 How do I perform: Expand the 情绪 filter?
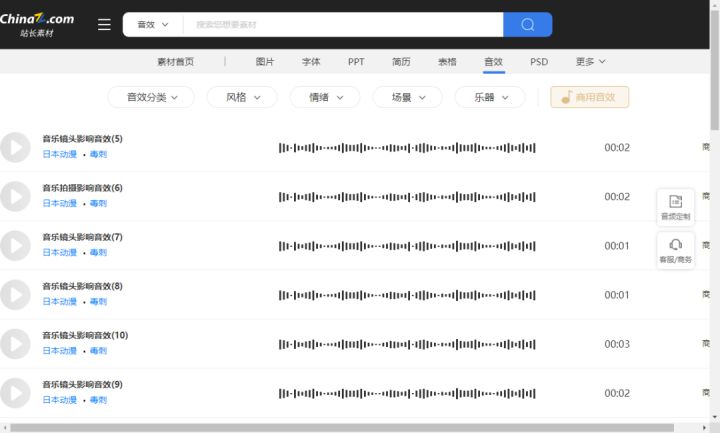(325, 97)
